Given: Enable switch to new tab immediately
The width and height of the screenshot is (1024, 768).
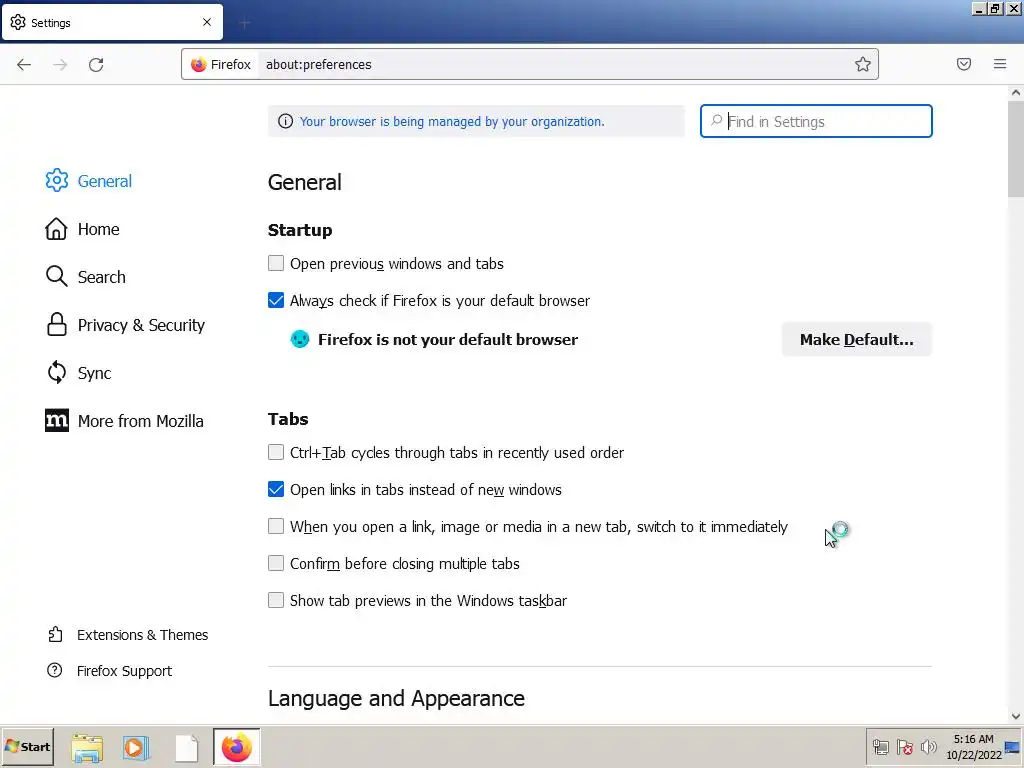Looking at the screenshot, I should 276,526.
